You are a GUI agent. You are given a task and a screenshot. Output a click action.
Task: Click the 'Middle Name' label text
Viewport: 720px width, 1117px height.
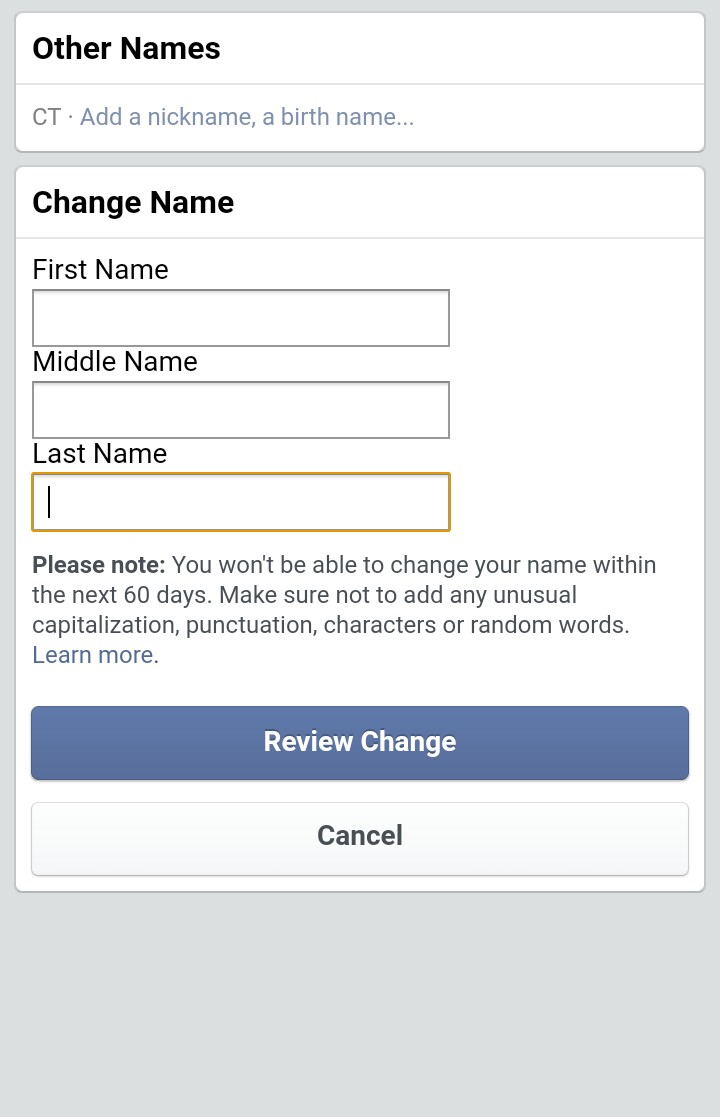click(115, 362)
